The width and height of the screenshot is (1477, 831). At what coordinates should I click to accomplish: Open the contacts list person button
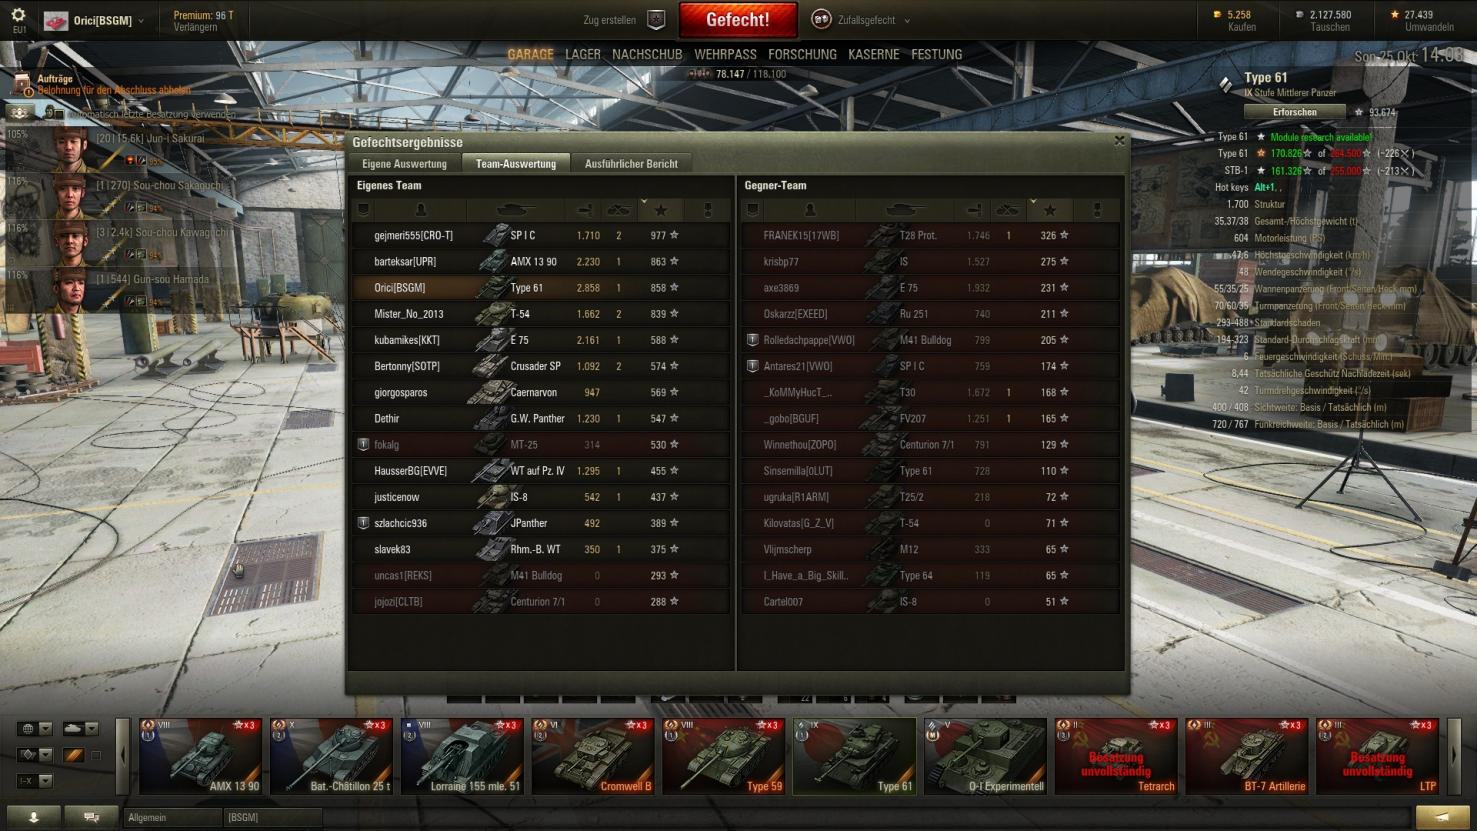coord(33,817)
